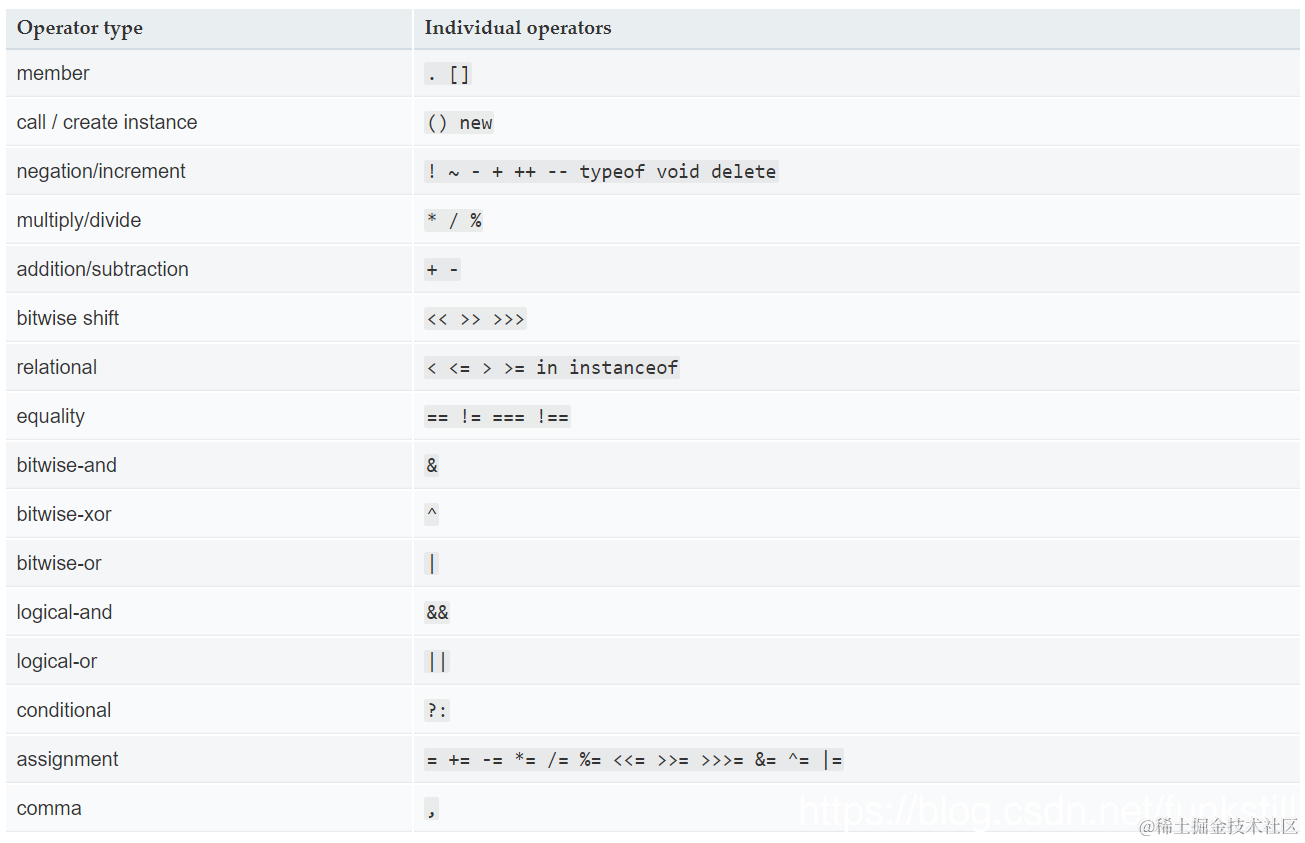The height and width of the screenshot is (843, 1305).
Task: Click the '== != === !==' equality code
Action: [x=497, y=417]
